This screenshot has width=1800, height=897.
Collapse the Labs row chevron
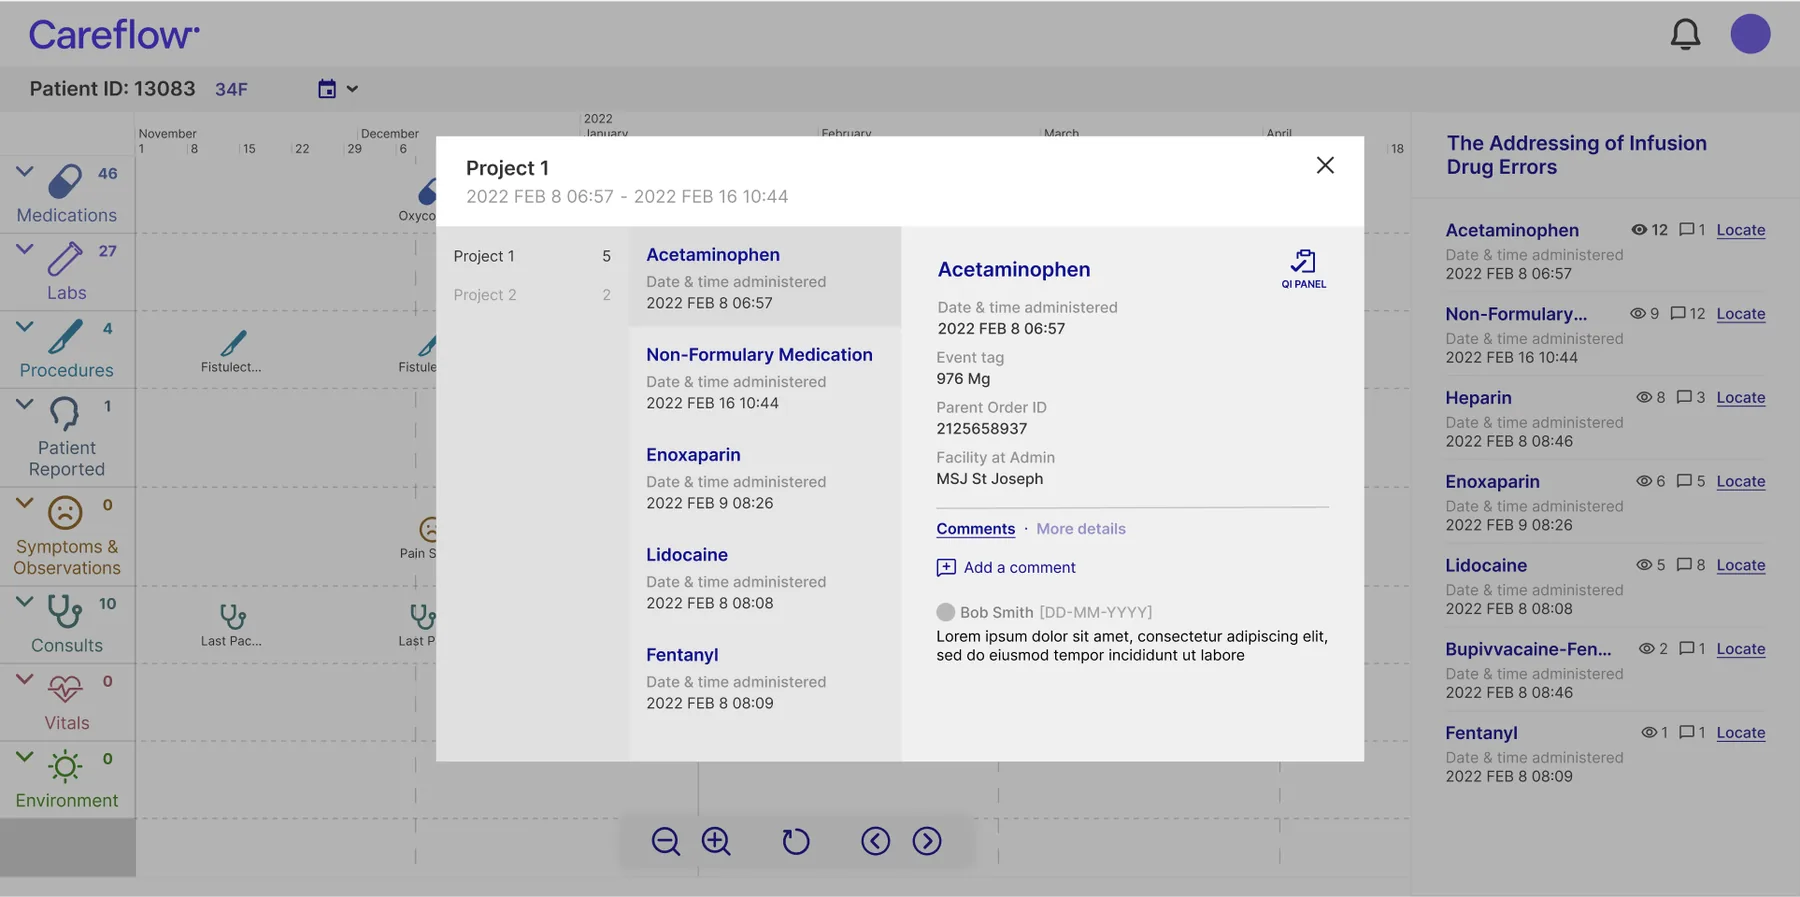tap(25, 249)
